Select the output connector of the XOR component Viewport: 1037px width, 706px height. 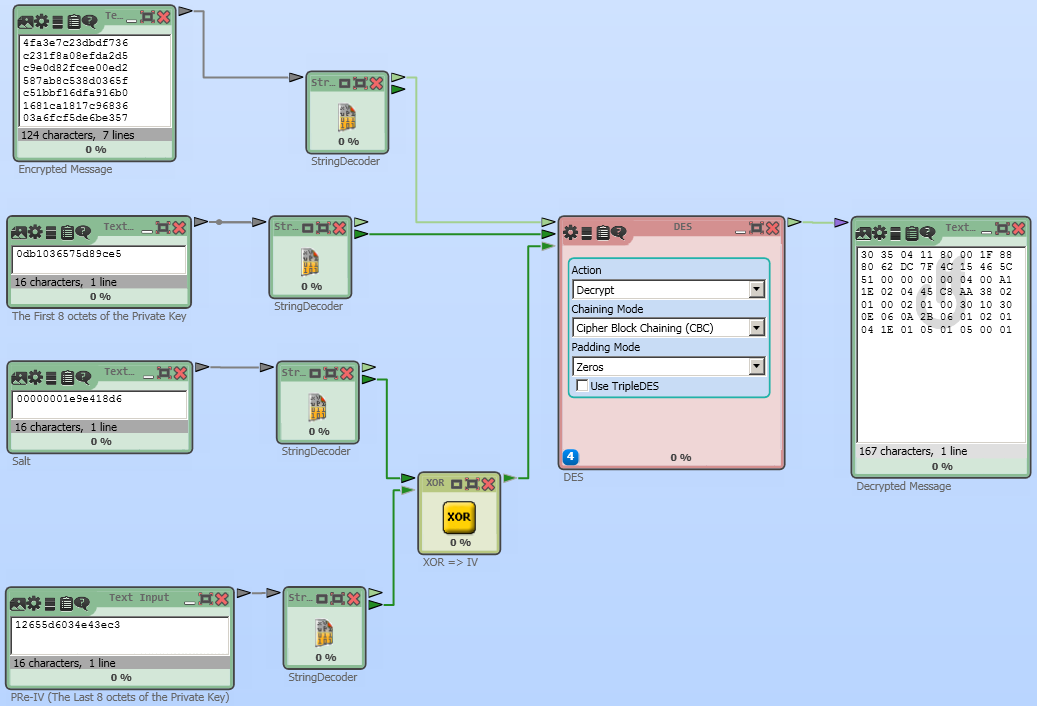click(x=510, y=478)
